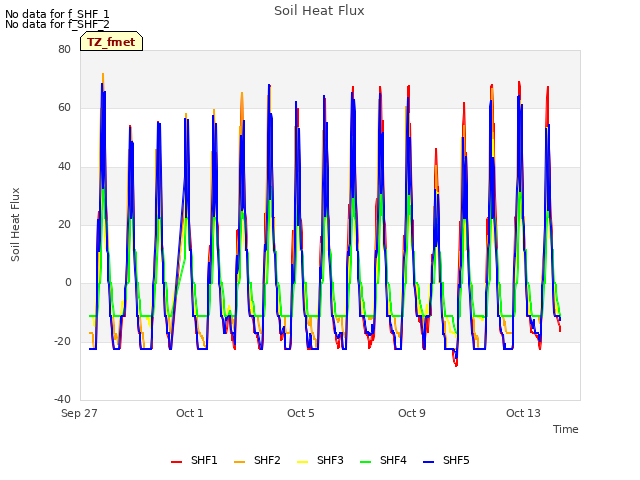Click the -20 y-axis tick label
This screenshot has width=640, height=480.
click(62, 341)
